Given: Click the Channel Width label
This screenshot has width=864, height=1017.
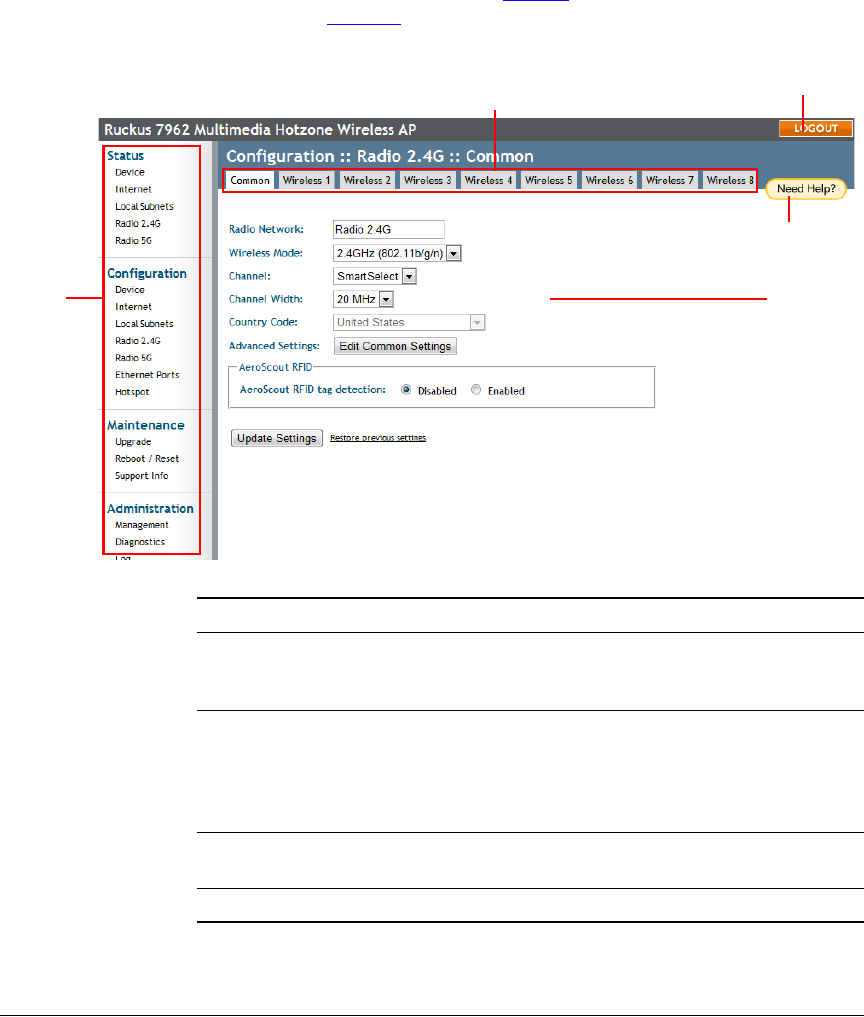Looking at the screenshot, I should (x=266, y=299).
